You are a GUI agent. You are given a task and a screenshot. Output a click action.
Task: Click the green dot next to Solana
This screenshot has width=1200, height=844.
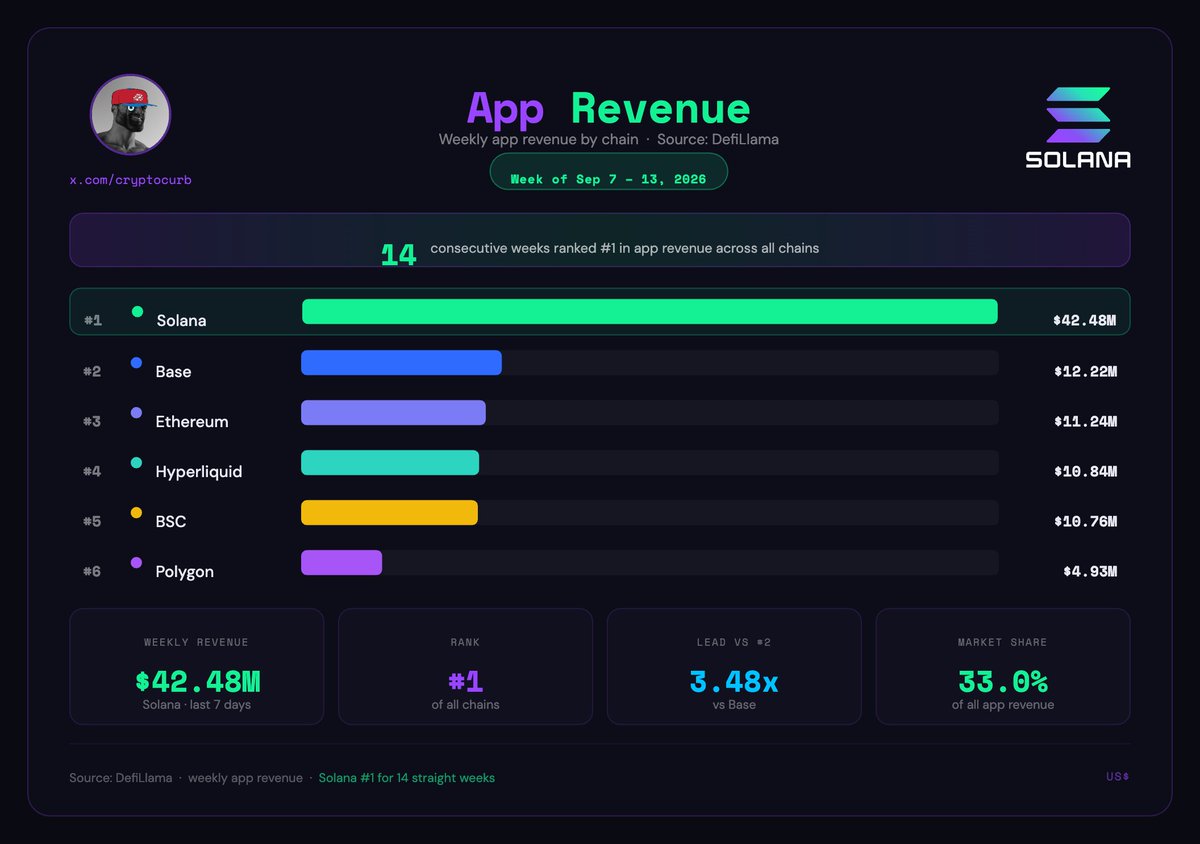click(x=137, y=312)
